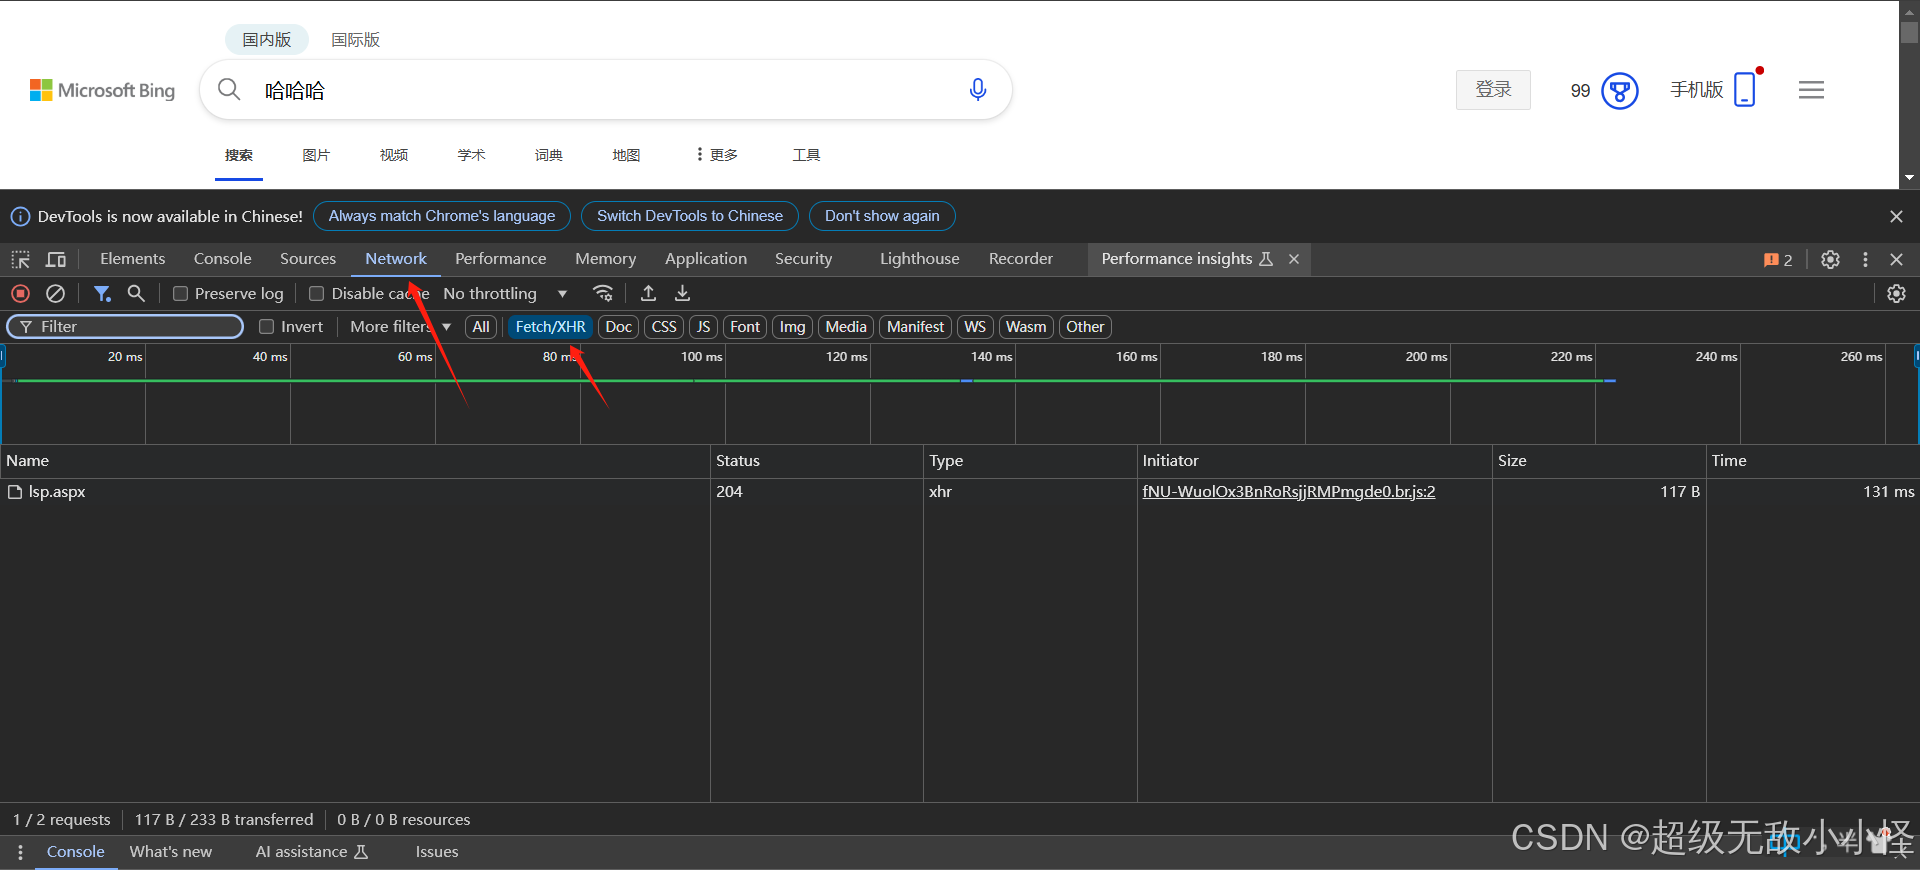Click Switch DevTools to Chinese button
Viewport: 1920px width, 870px height.
click(690, 216)
